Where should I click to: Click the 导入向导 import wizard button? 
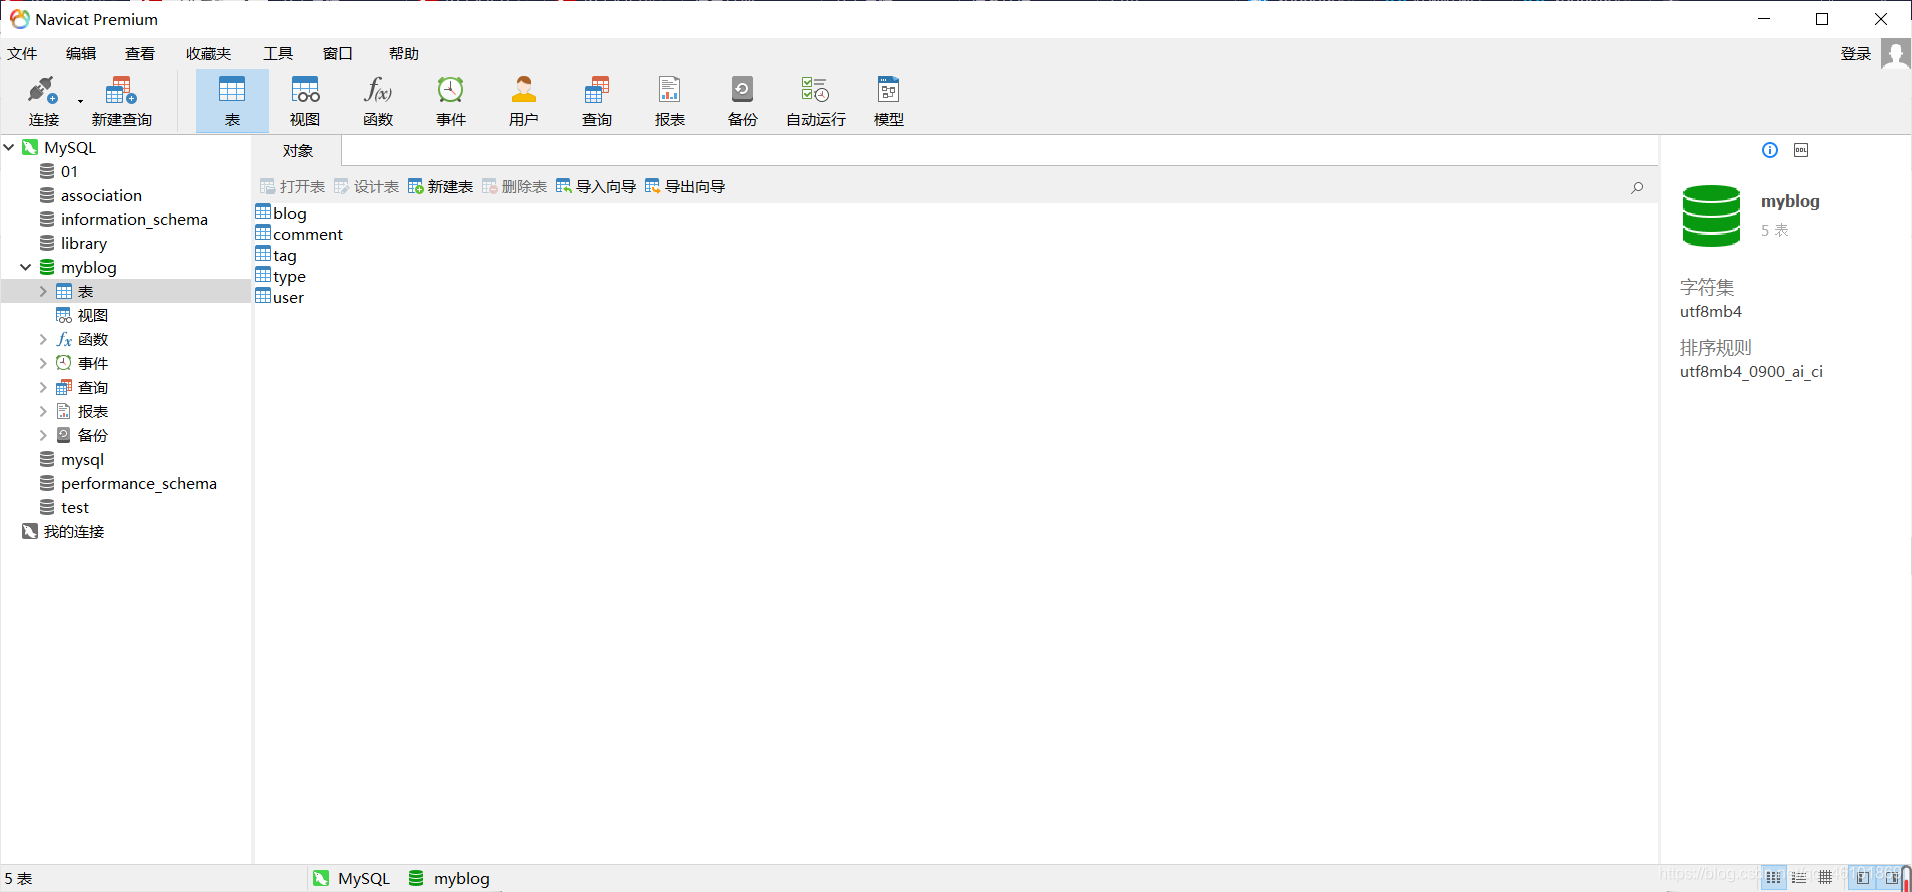coord(596,186)
